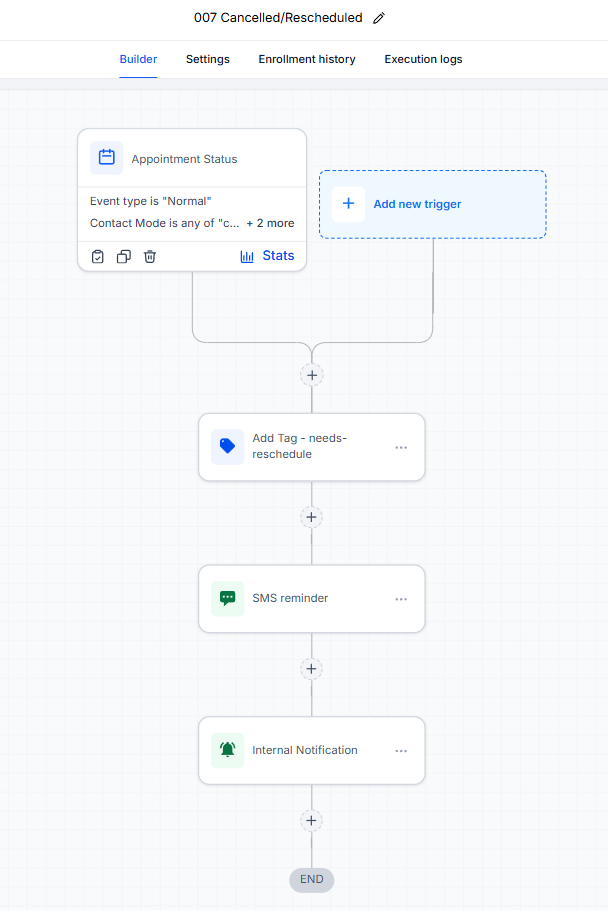The width and height of the screenshot is (608, 910).
Task: Click the END node
Action: tap(312, 880)
